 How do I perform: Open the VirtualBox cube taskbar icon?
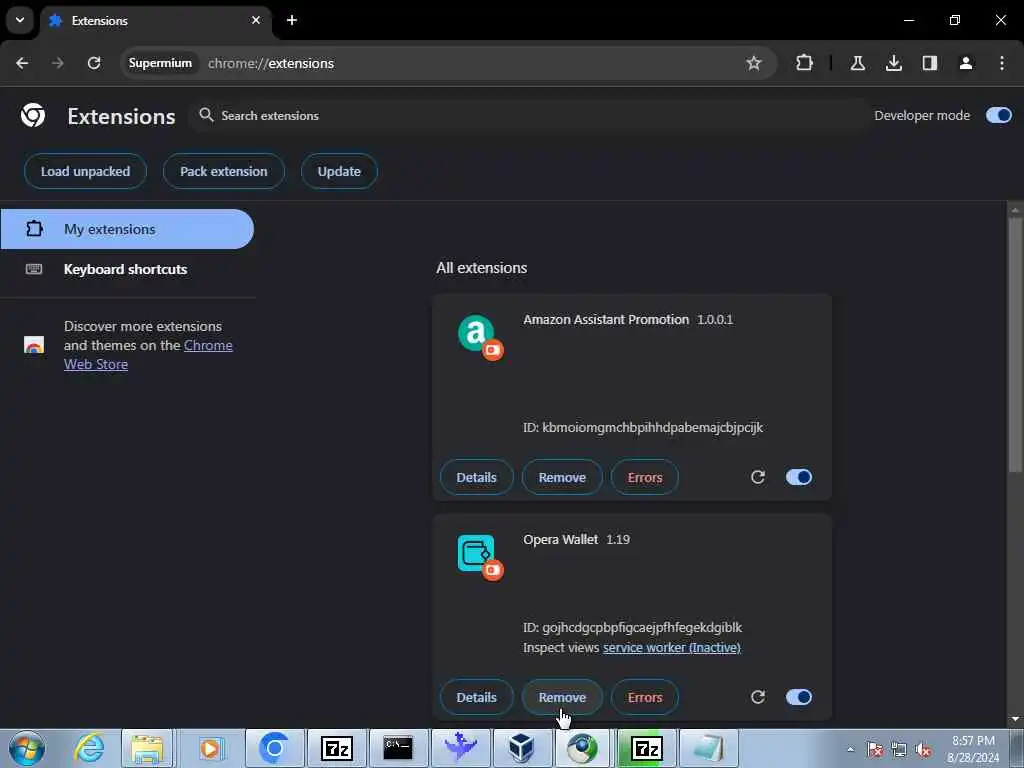click(522, 748)
